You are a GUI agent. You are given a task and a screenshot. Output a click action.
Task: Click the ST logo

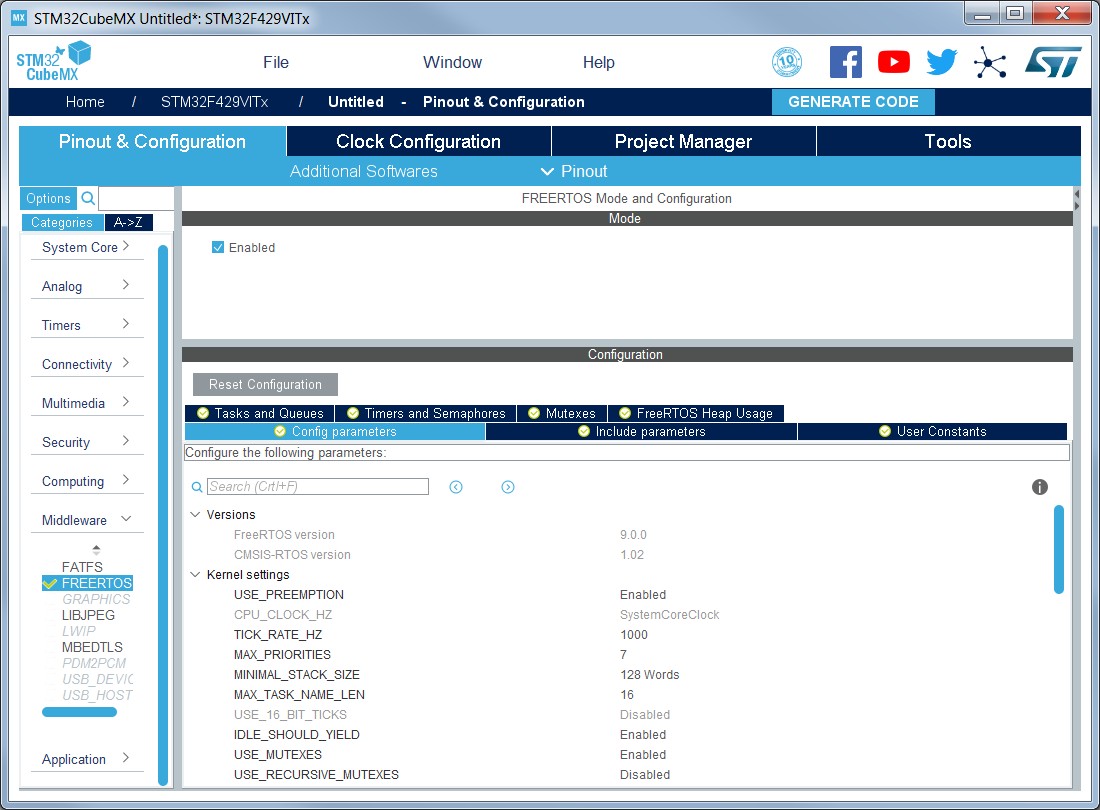tap(1053, 62)
